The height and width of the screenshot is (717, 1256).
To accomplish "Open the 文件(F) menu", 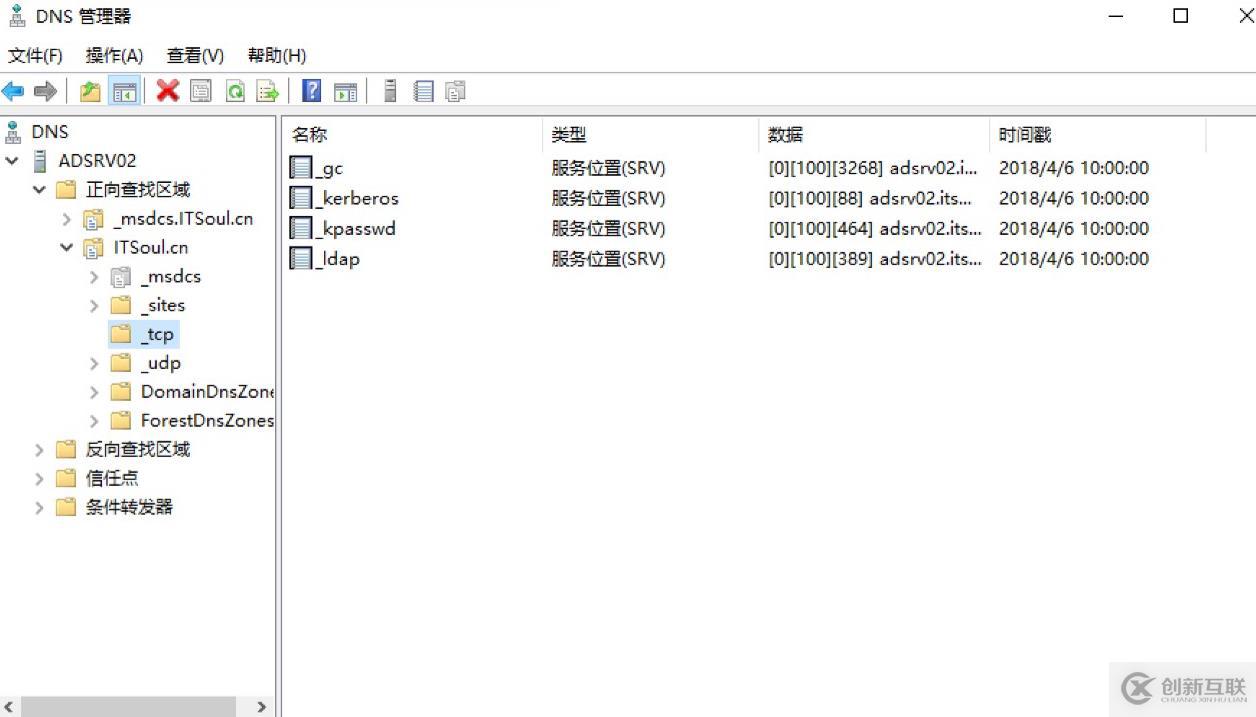I will click(35, 56).
